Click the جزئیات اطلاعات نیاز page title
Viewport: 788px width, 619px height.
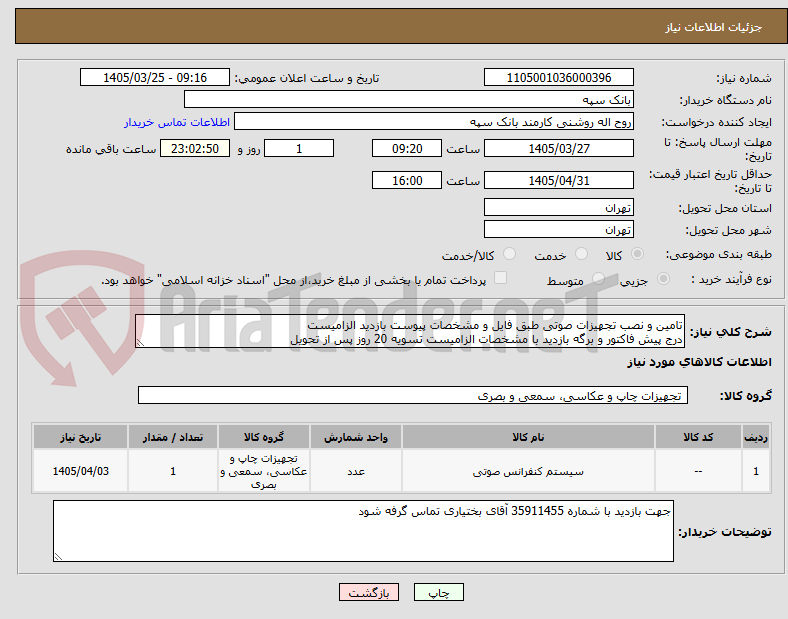713,27
